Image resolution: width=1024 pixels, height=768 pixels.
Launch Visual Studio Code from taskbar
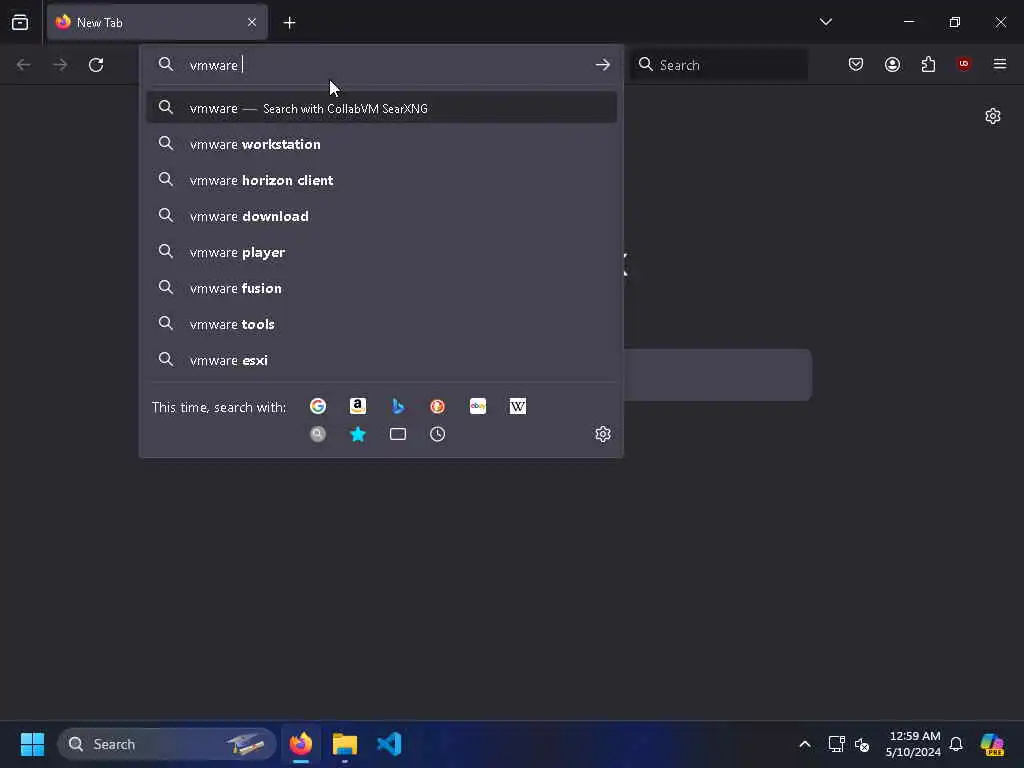pos(389,744)
